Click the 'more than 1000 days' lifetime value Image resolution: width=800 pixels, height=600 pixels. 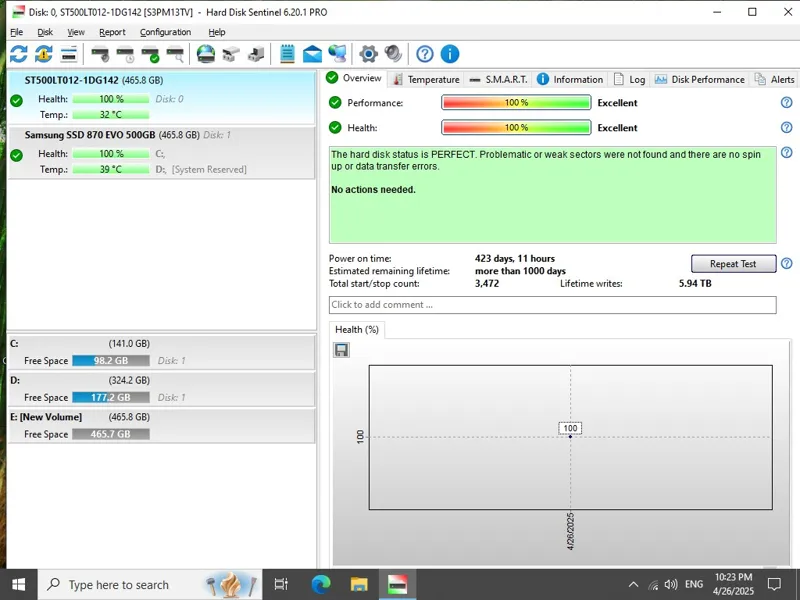click(x=520, y=271)
